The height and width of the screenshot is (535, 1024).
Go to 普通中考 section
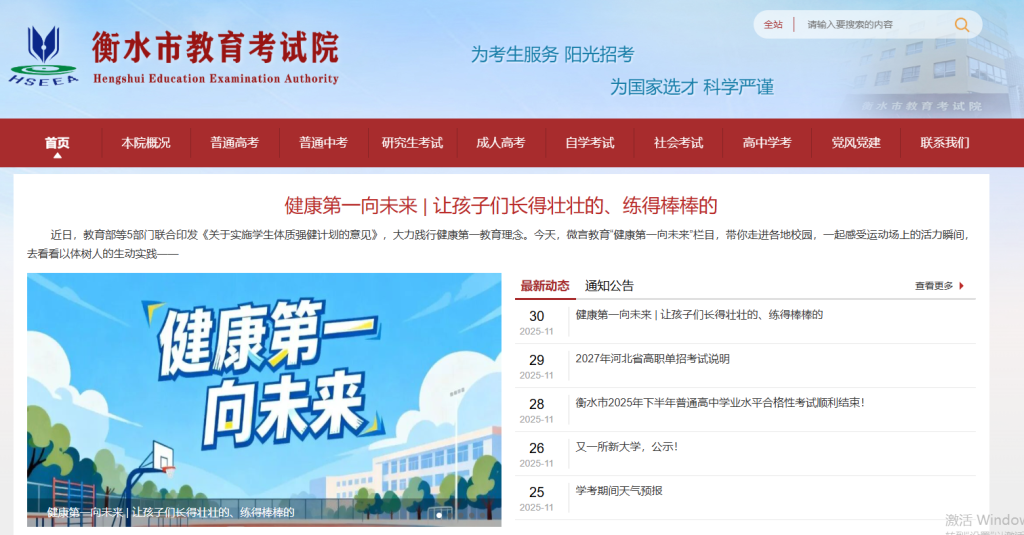(x=323, y=142)
